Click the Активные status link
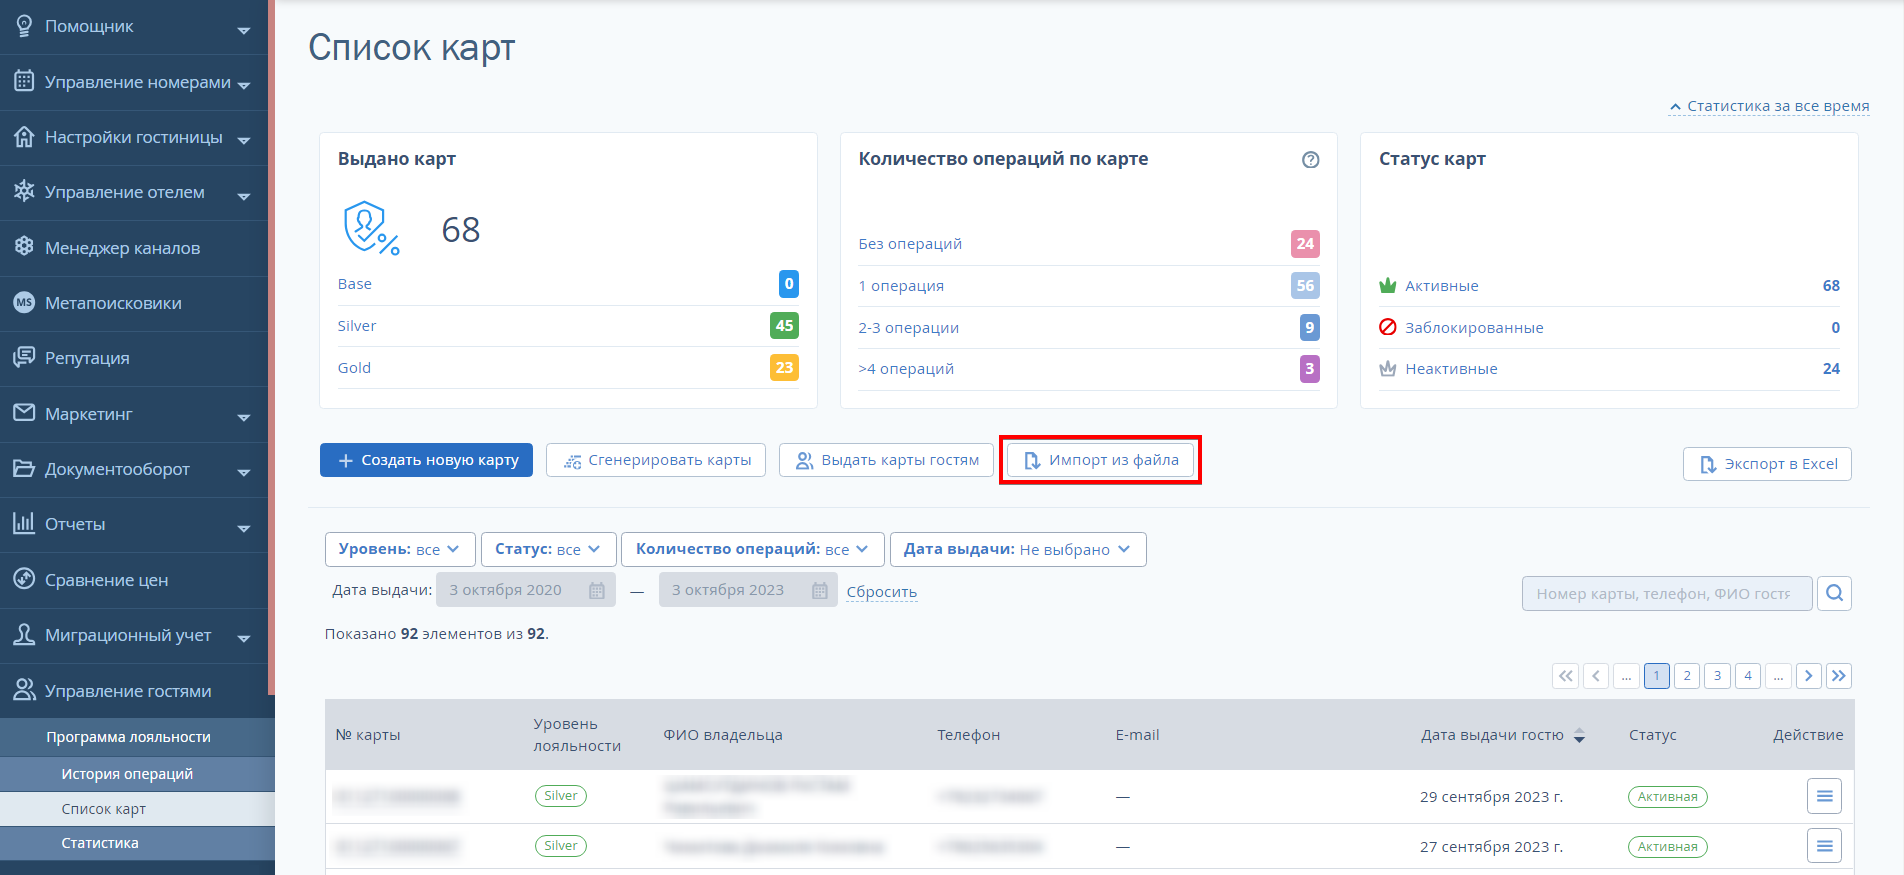Image resolution: width=1904 pixels, height=875 pixels. click(1441, 286)
